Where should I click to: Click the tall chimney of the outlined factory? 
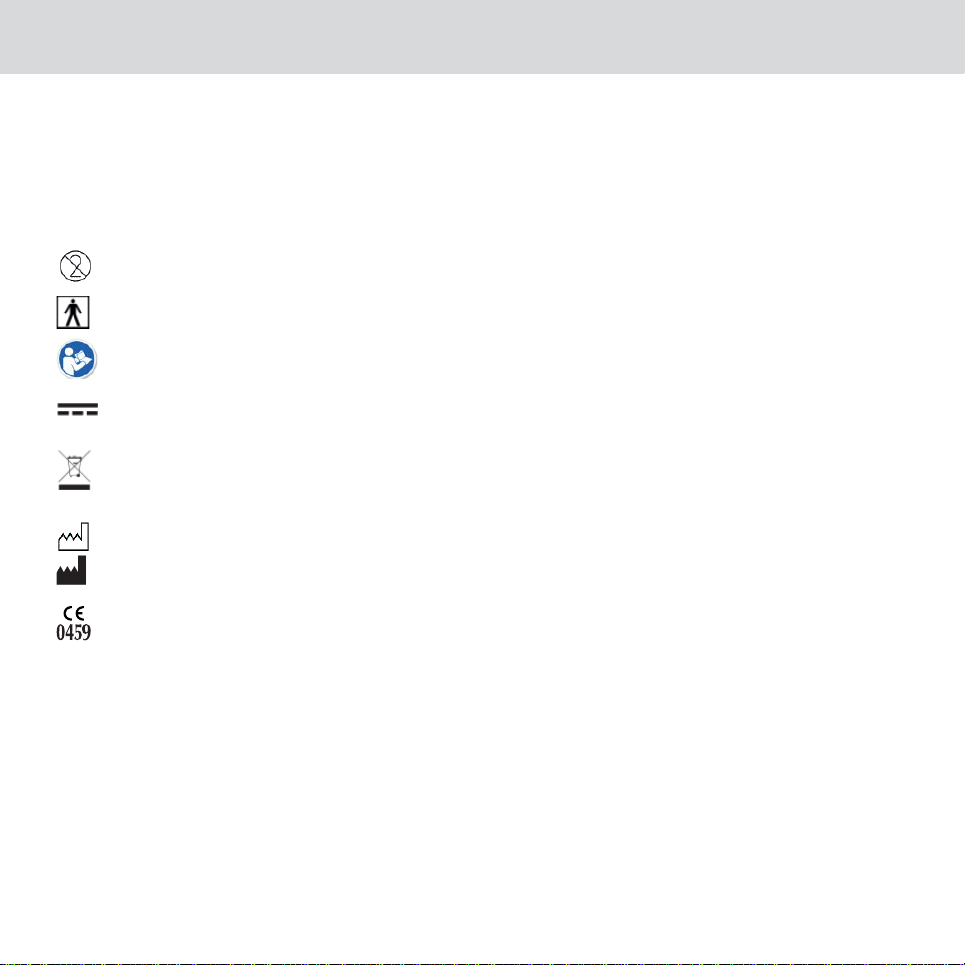85,537
